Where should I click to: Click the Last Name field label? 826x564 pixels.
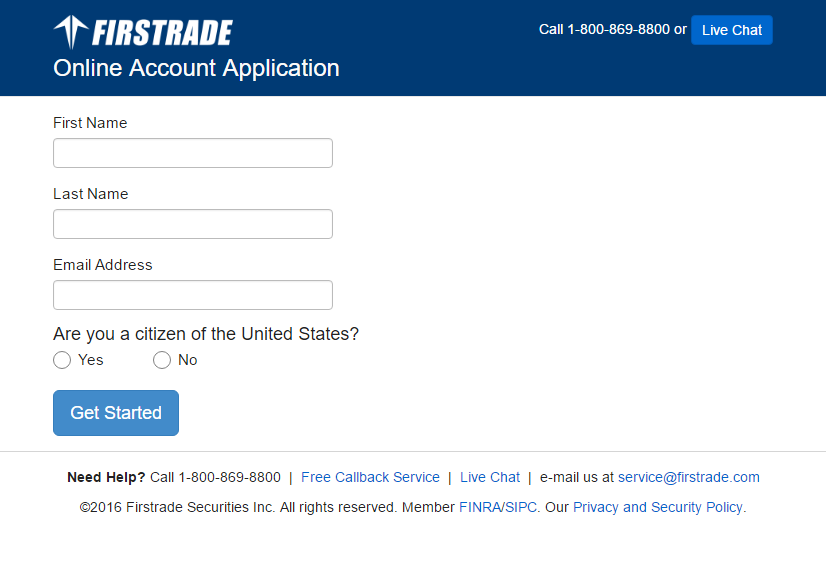[x=90, y=194]
